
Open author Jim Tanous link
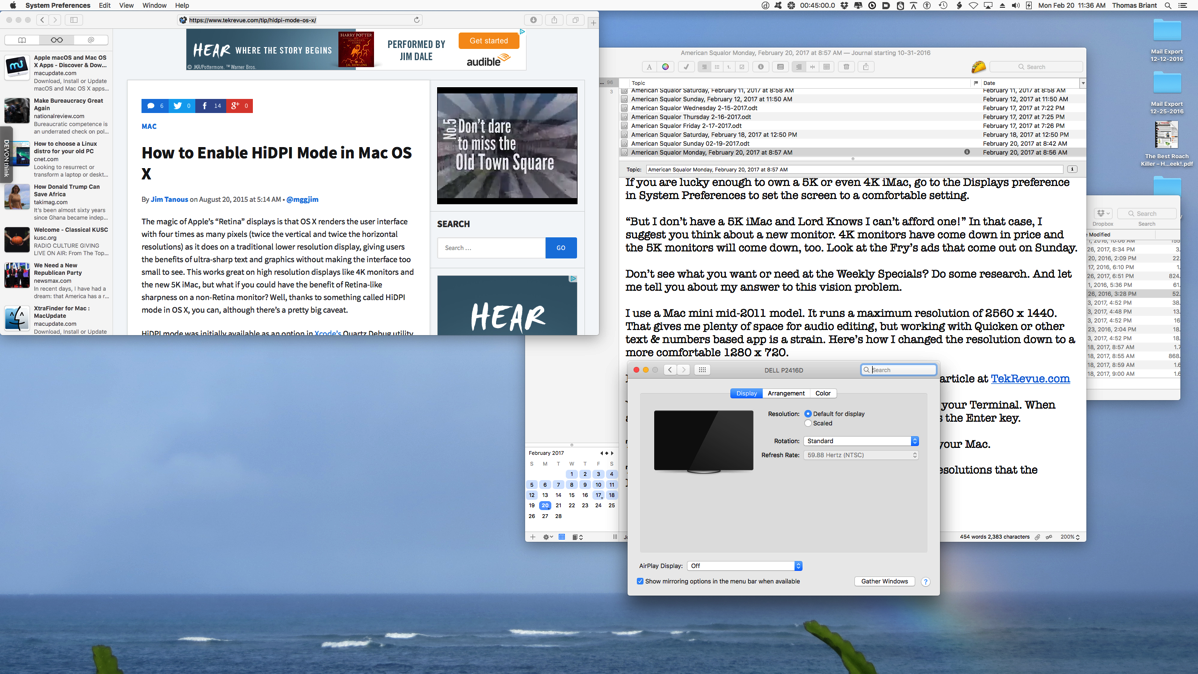click(x=169, y=199)
